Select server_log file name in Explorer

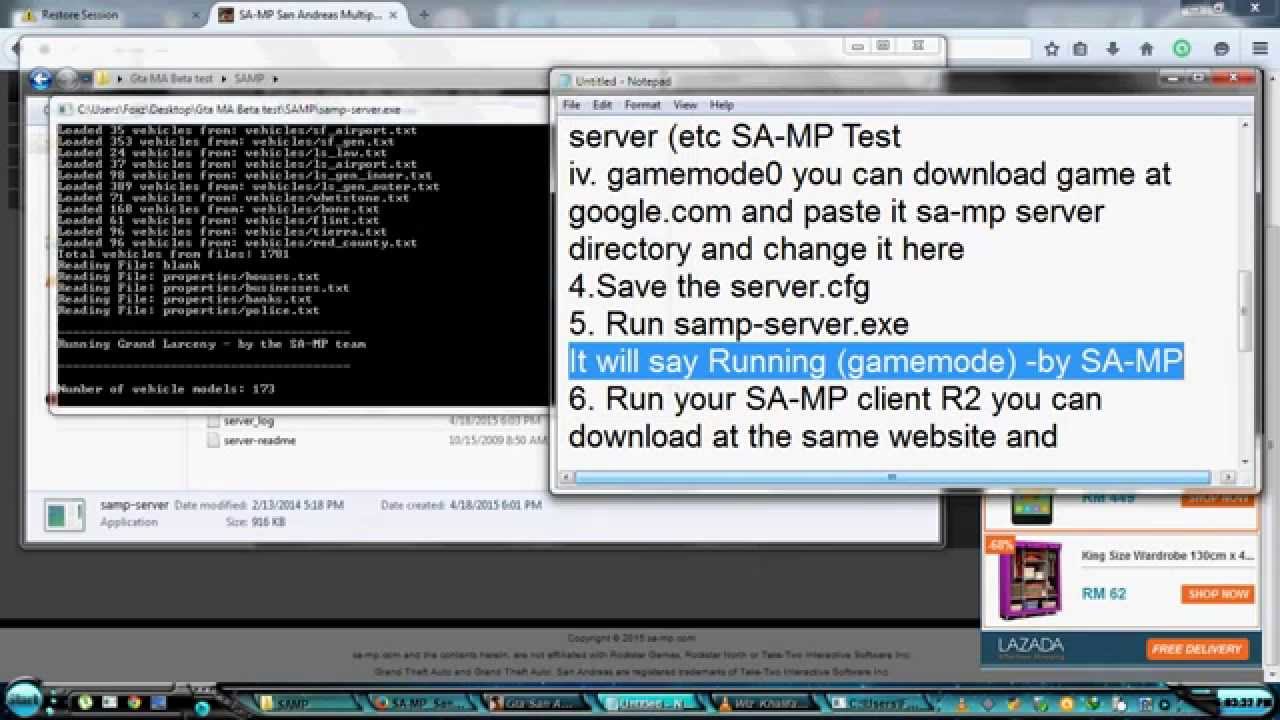pyautogui.click(x=249, y=421)
